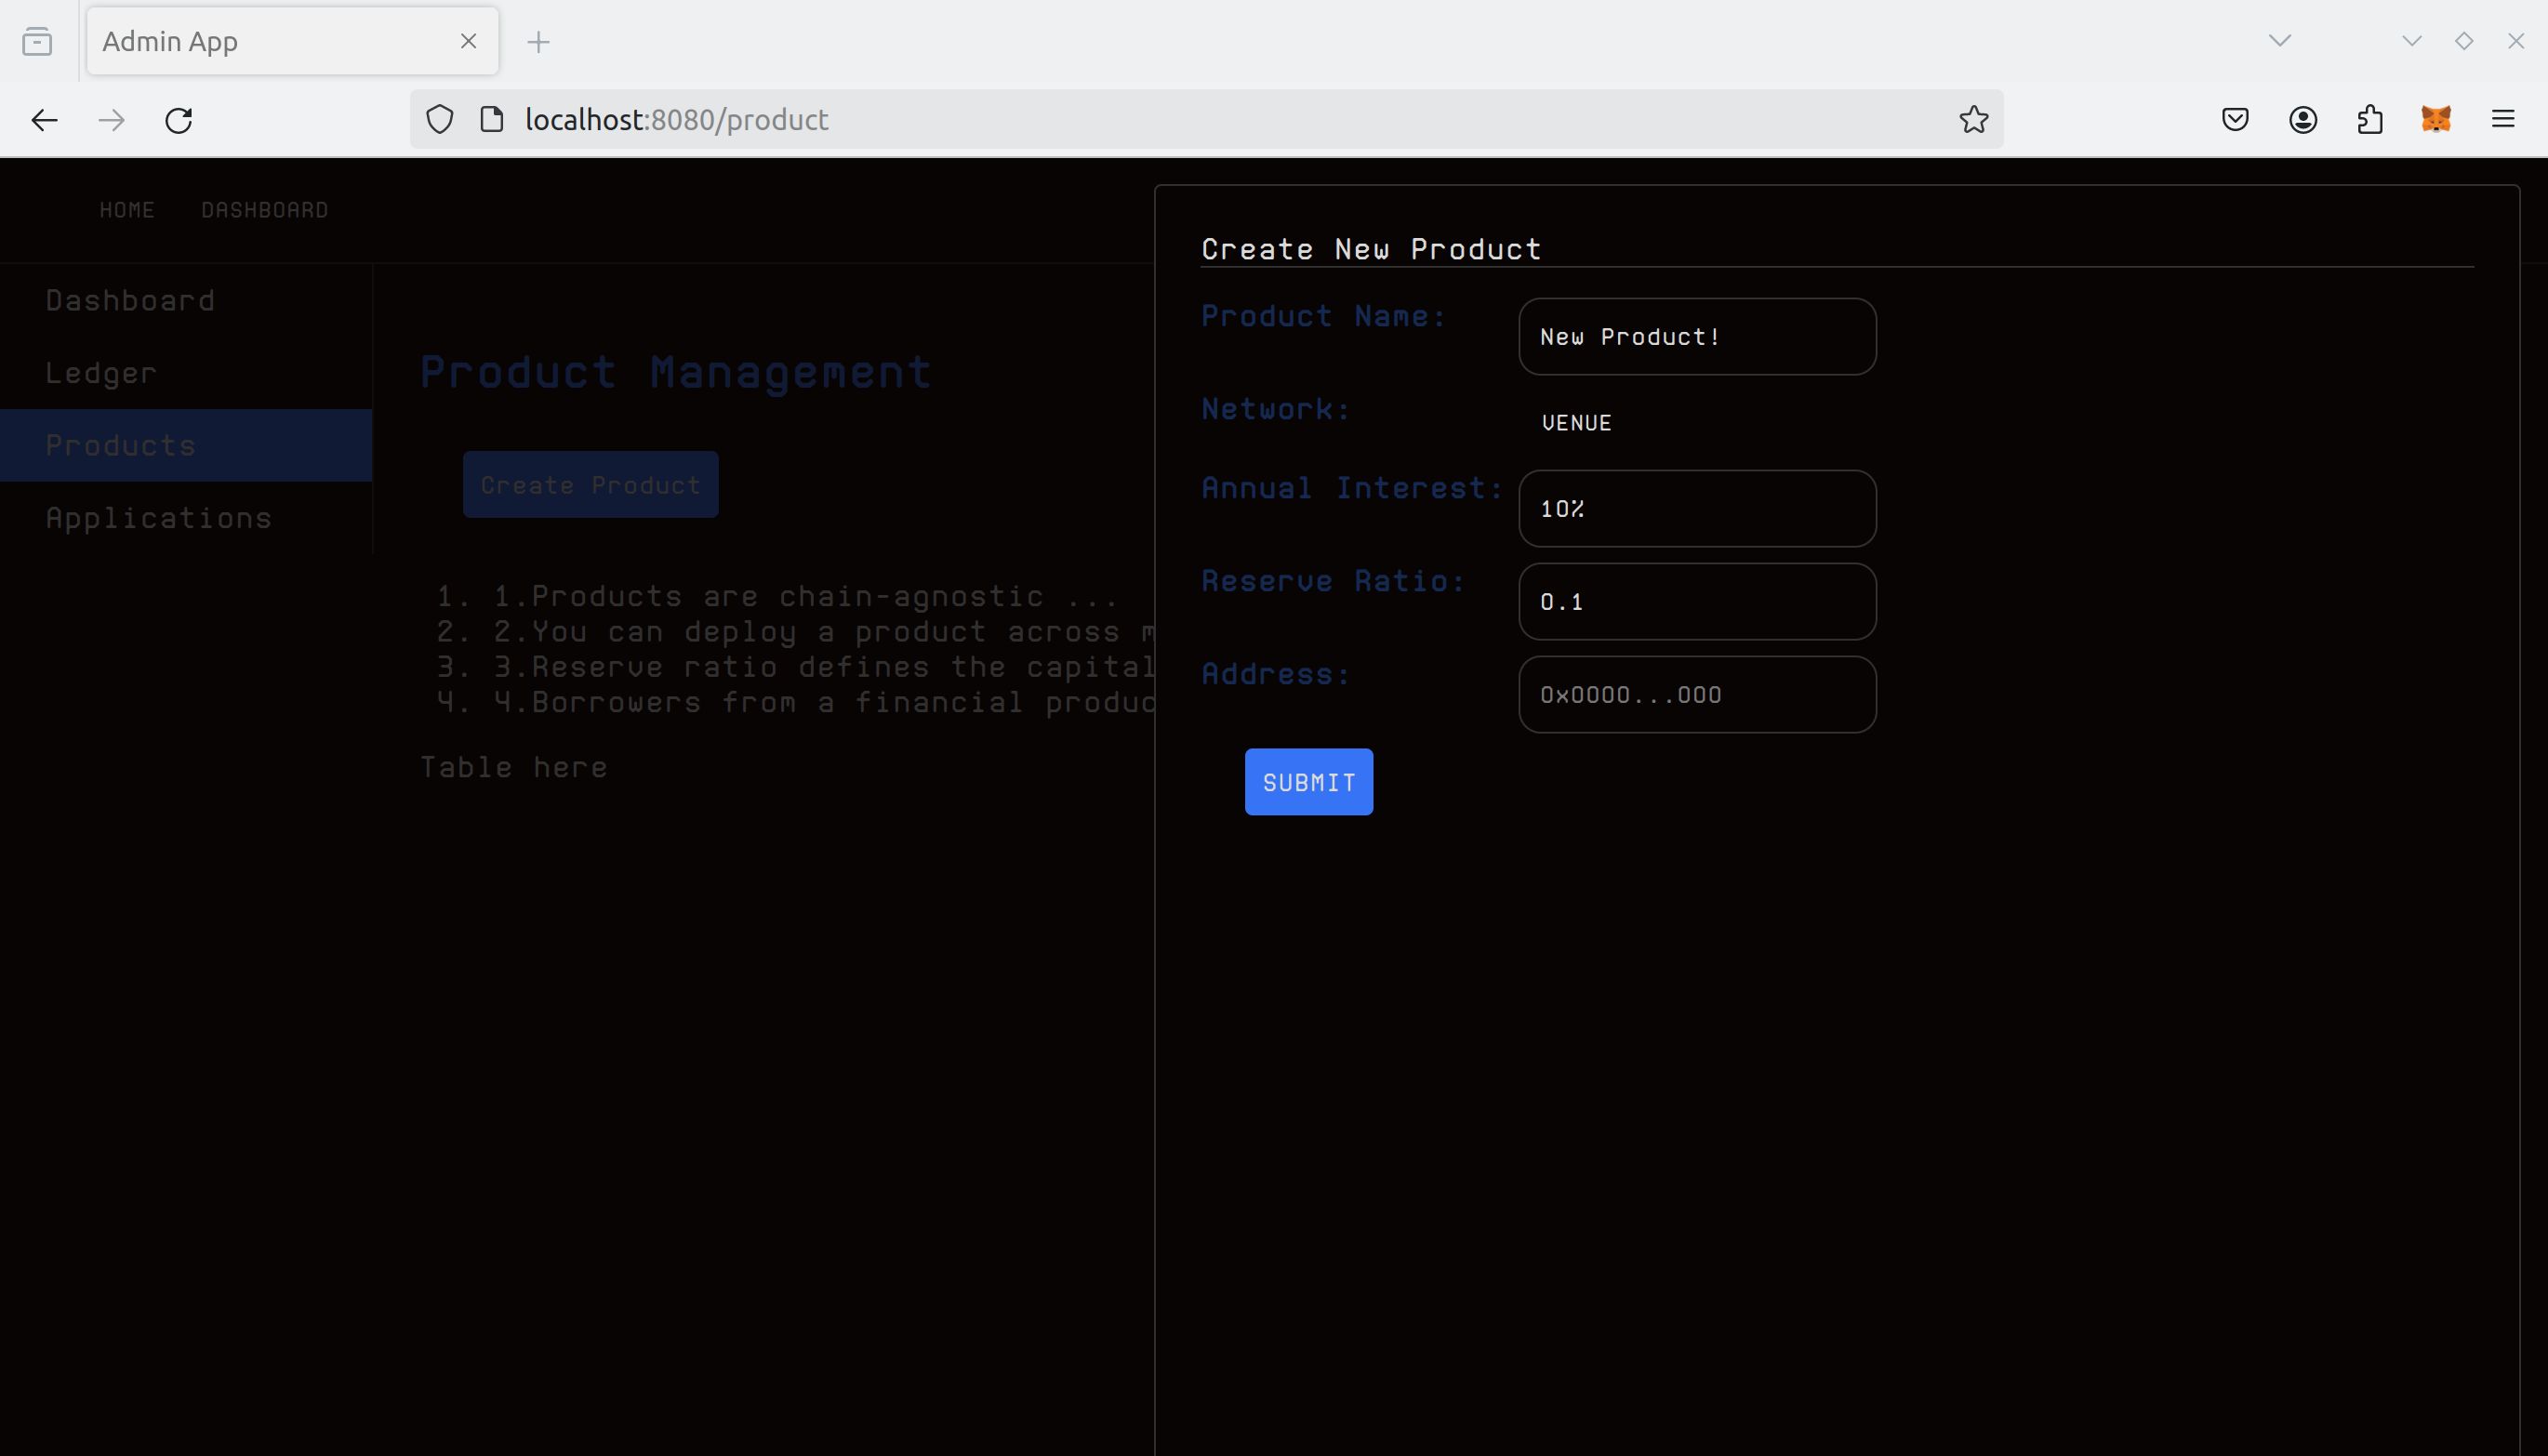Click 'Products are chain-agnostic' list item
This screenshot has width=2548, height=1456.
pos(806,596)
